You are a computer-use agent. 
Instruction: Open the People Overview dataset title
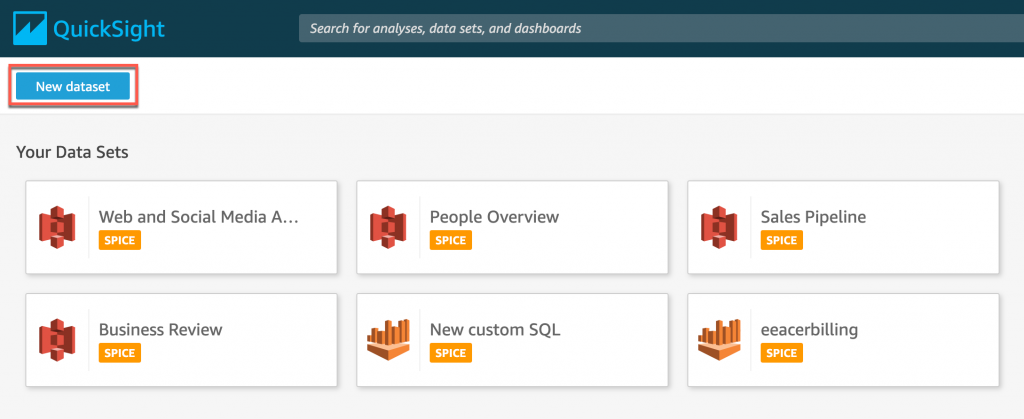pos(494,217)
